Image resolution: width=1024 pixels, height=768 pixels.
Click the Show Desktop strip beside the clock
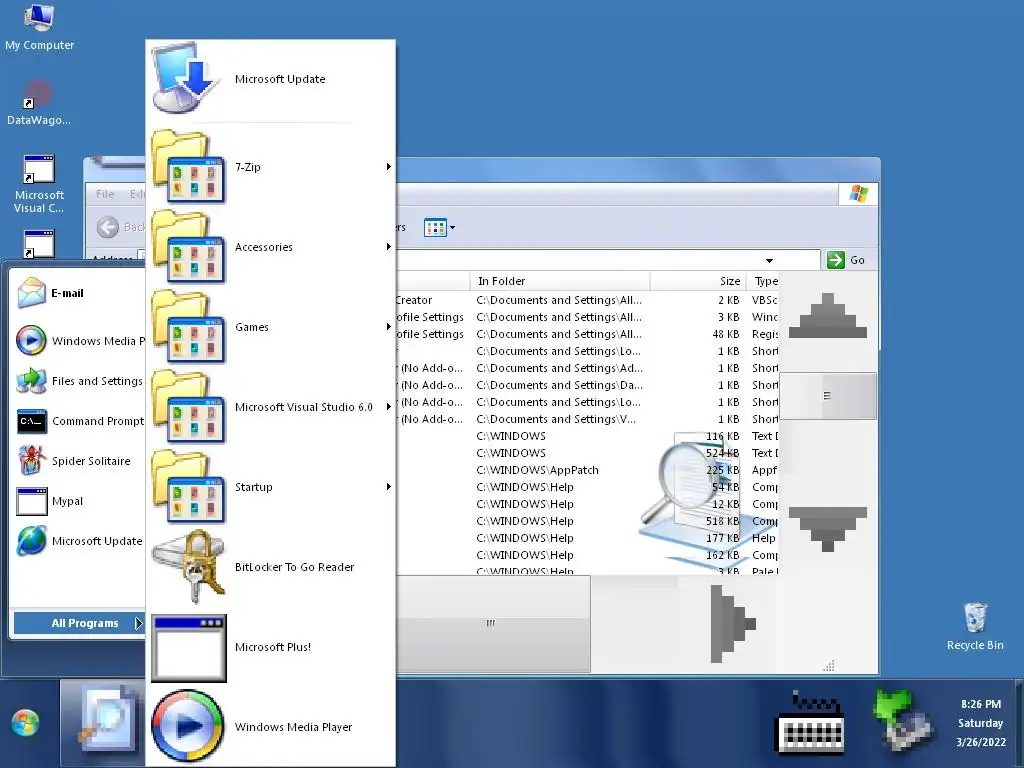(x=1019, y=724)
